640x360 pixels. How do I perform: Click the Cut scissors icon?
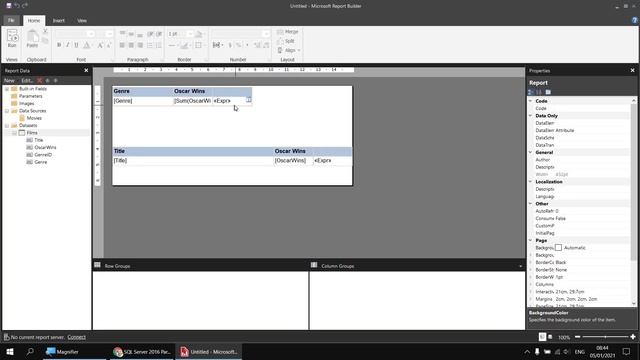tap(45, 31)
